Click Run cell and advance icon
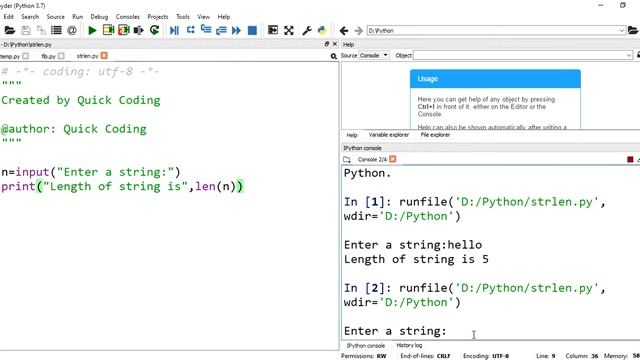 pos(123,30)
